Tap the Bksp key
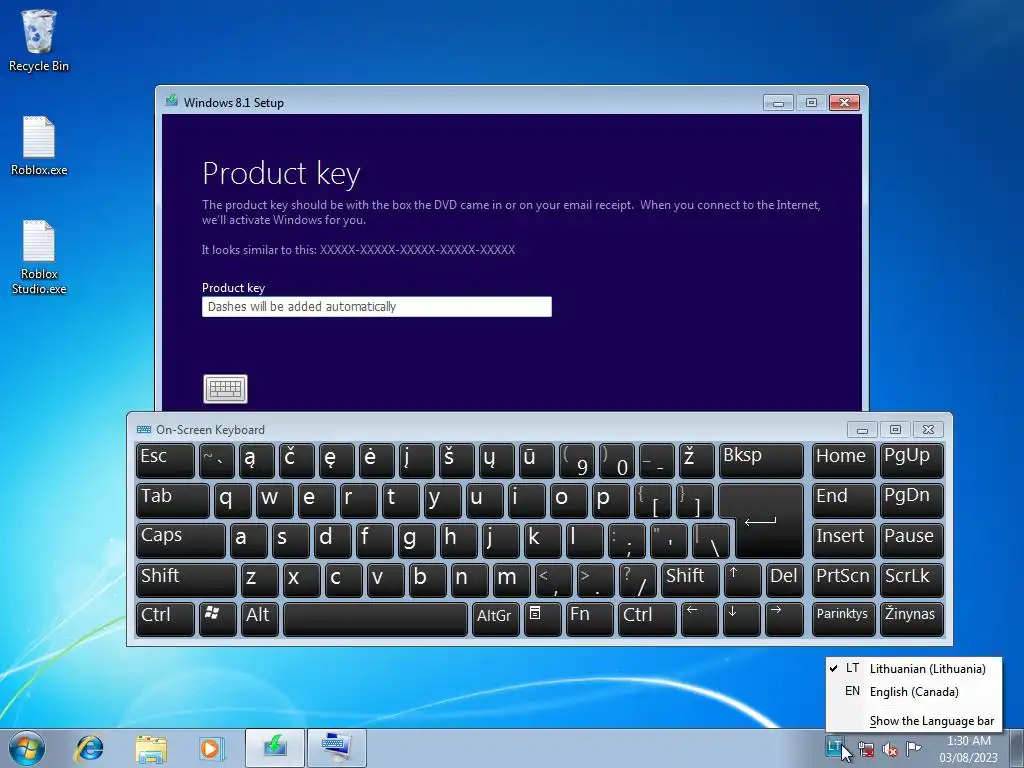1024x768 pixels. coord(761,460)
